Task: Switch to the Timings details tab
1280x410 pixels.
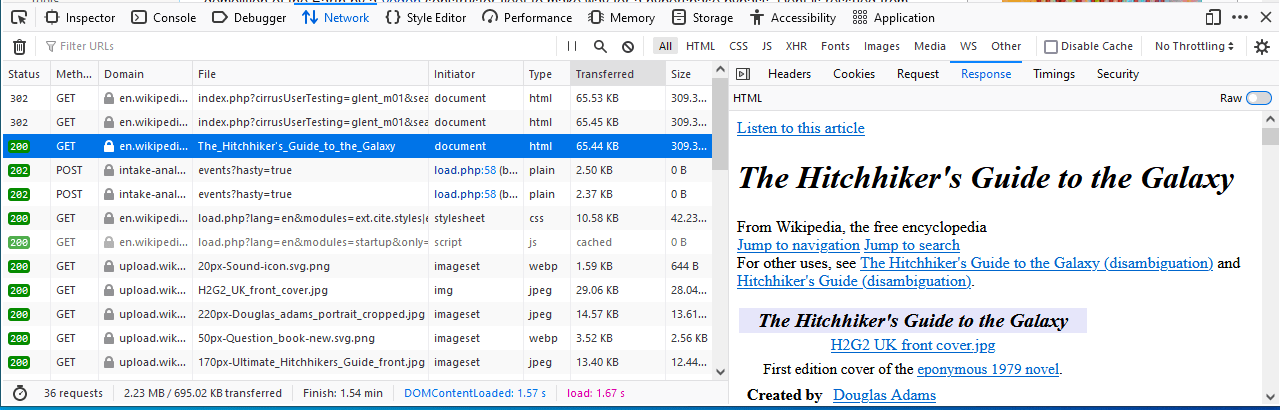Action: tap(1054, 74)
